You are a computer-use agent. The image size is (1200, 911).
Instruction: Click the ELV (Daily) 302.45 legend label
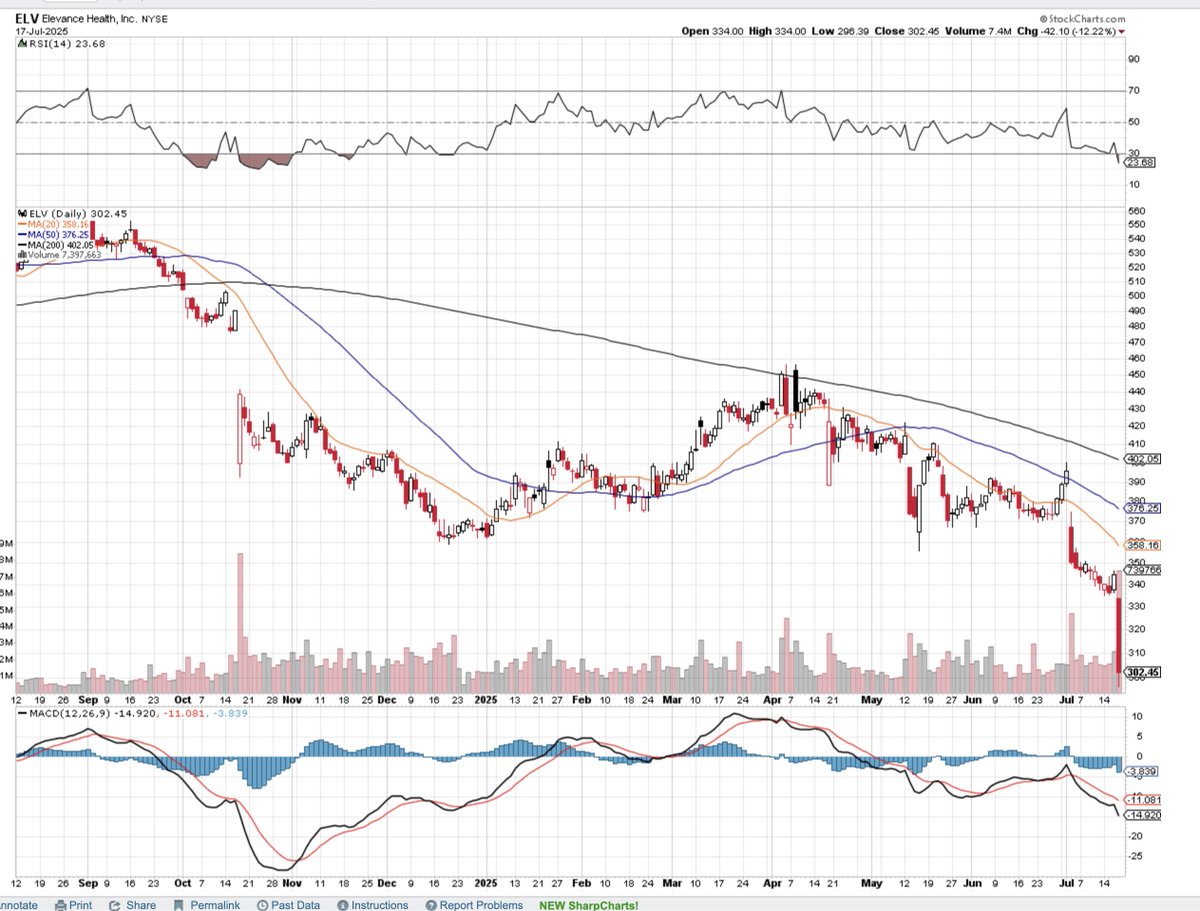pos(78,213)
